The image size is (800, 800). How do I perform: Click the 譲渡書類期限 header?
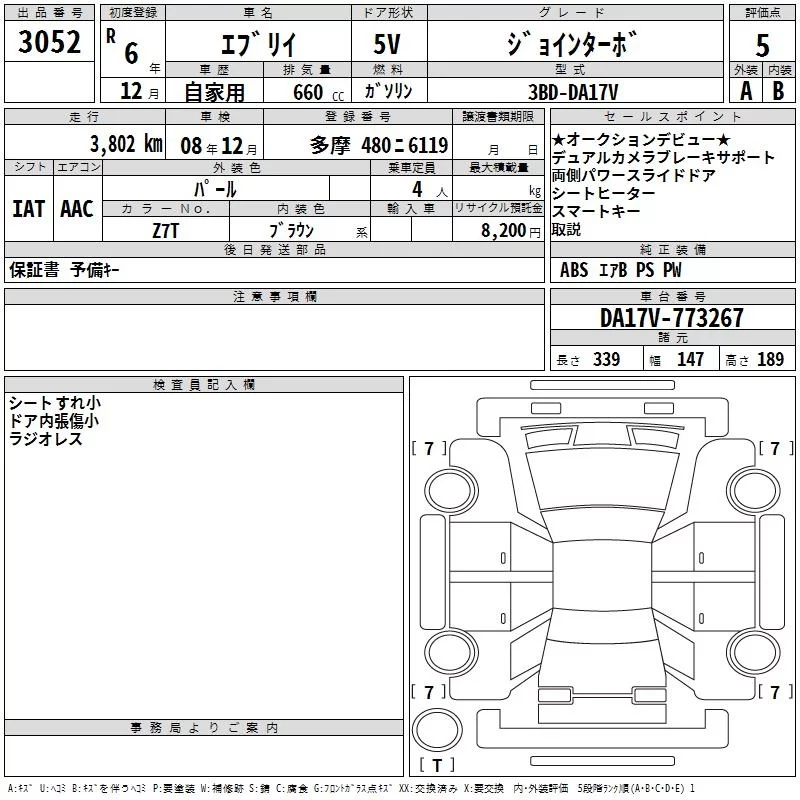click(x=498, y=116)
